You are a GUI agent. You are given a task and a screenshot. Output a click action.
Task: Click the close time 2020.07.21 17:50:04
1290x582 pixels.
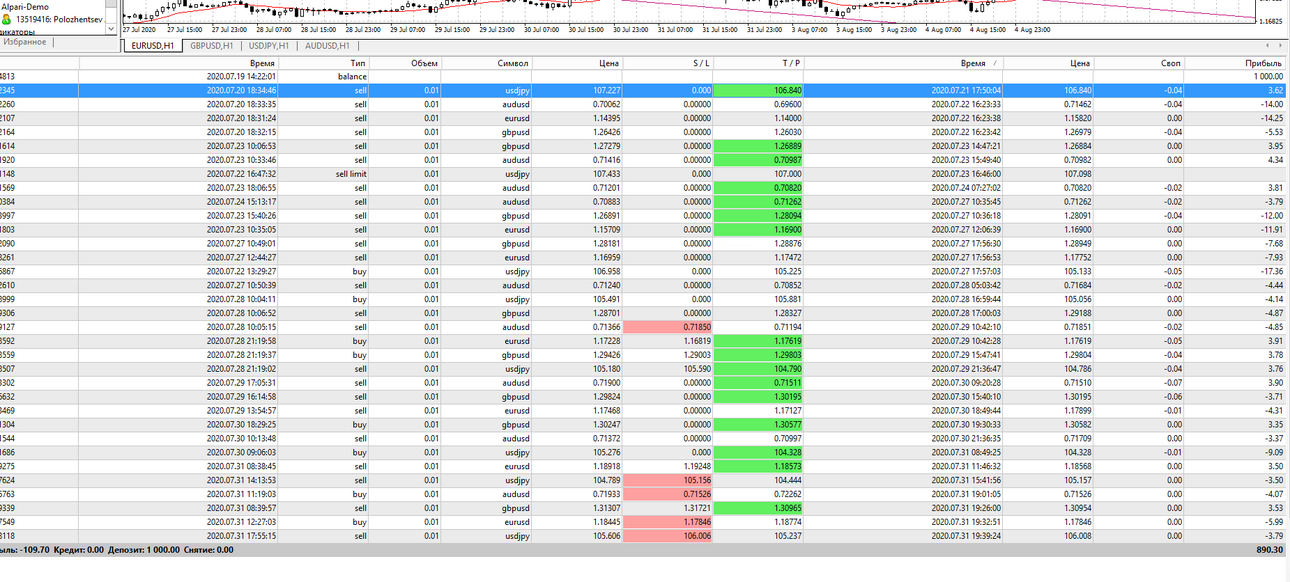(x=965, y=90)
